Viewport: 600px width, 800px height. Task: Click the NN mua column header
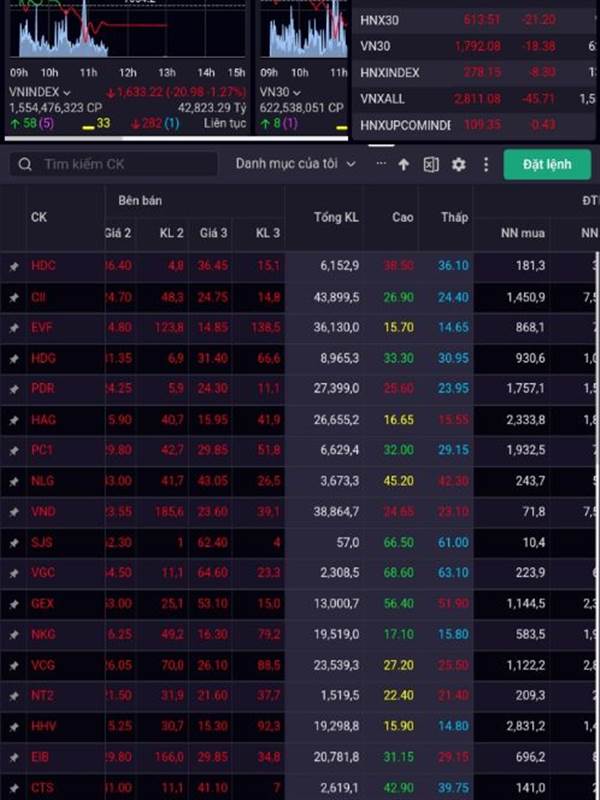tap(522, 234)
